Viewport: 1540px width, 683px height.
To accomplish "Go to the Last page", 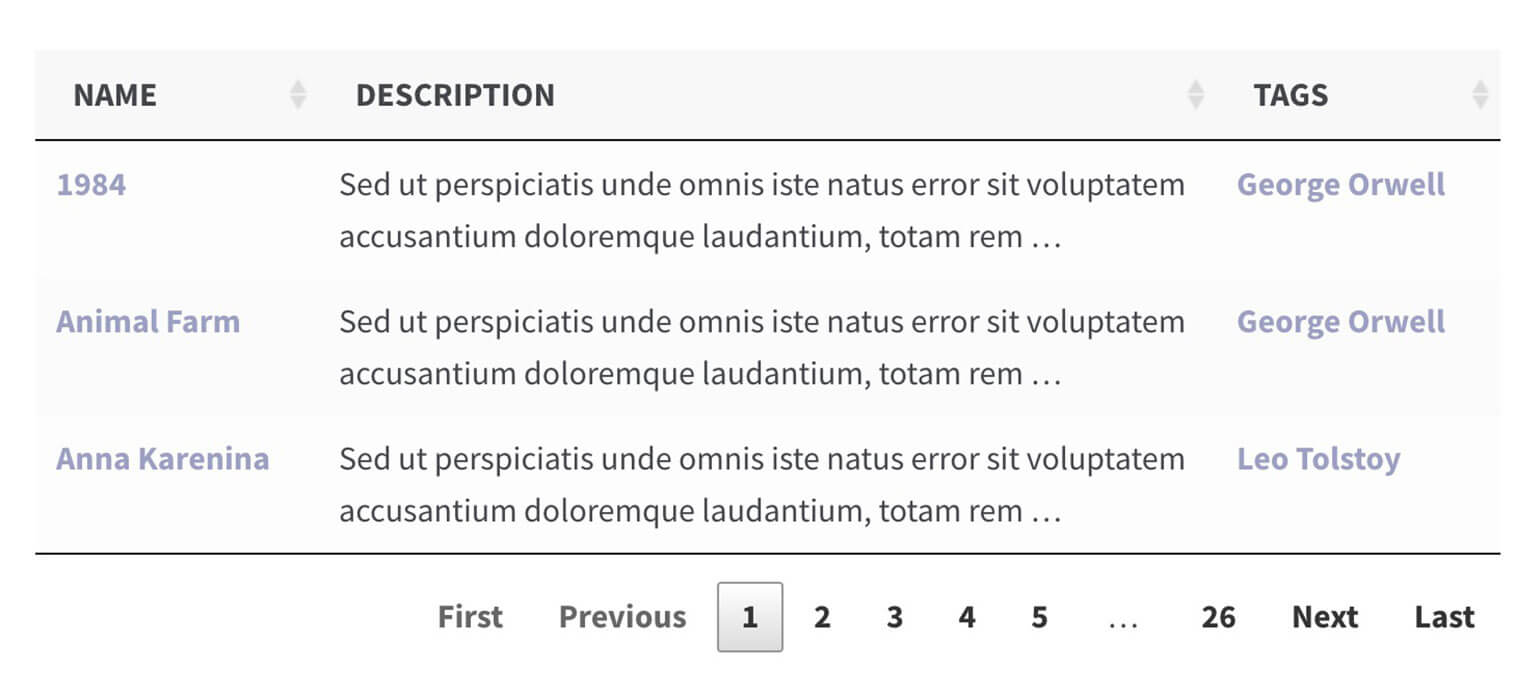I will click(x=1444, y=617).
